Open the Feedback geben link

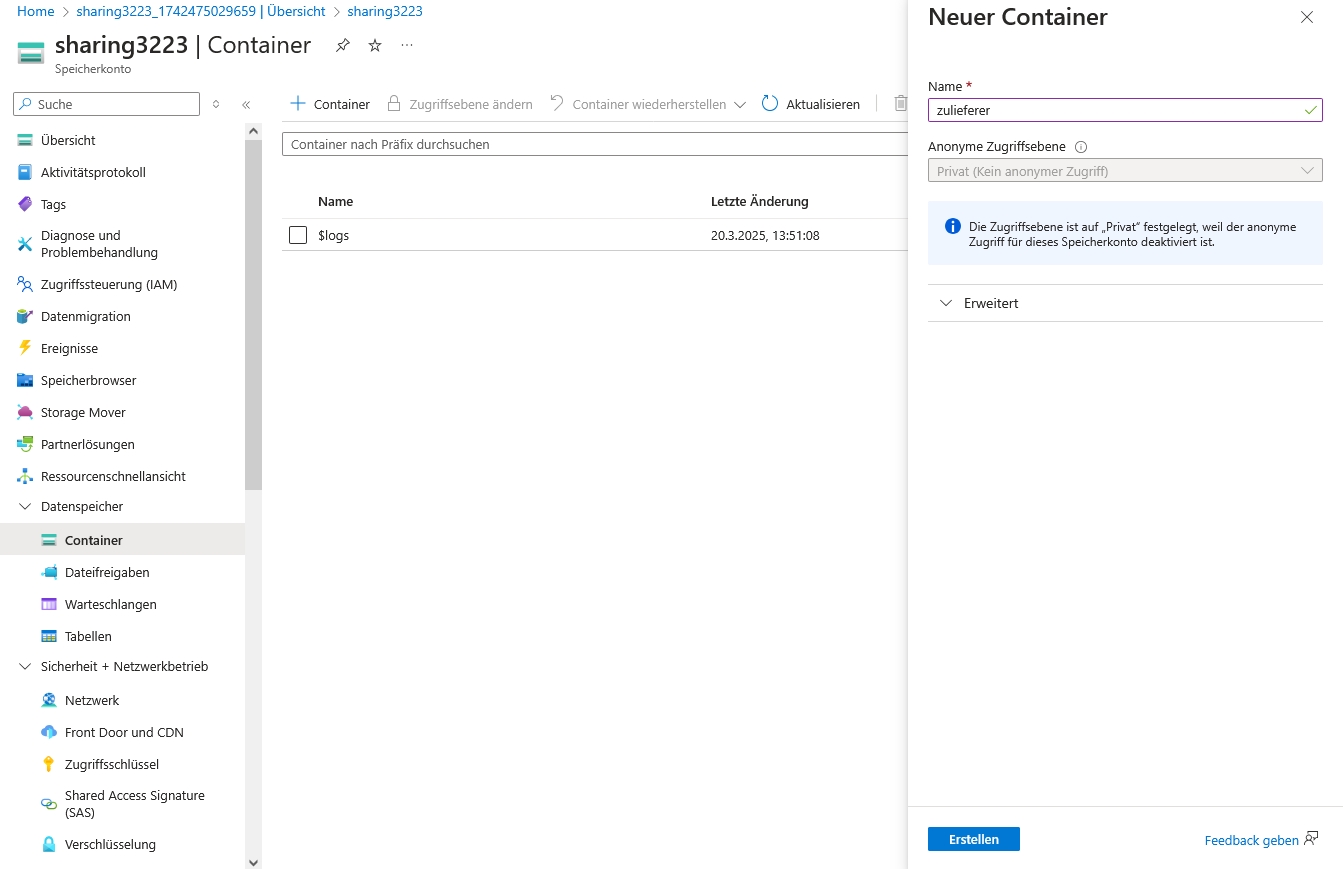[1251, 840]
